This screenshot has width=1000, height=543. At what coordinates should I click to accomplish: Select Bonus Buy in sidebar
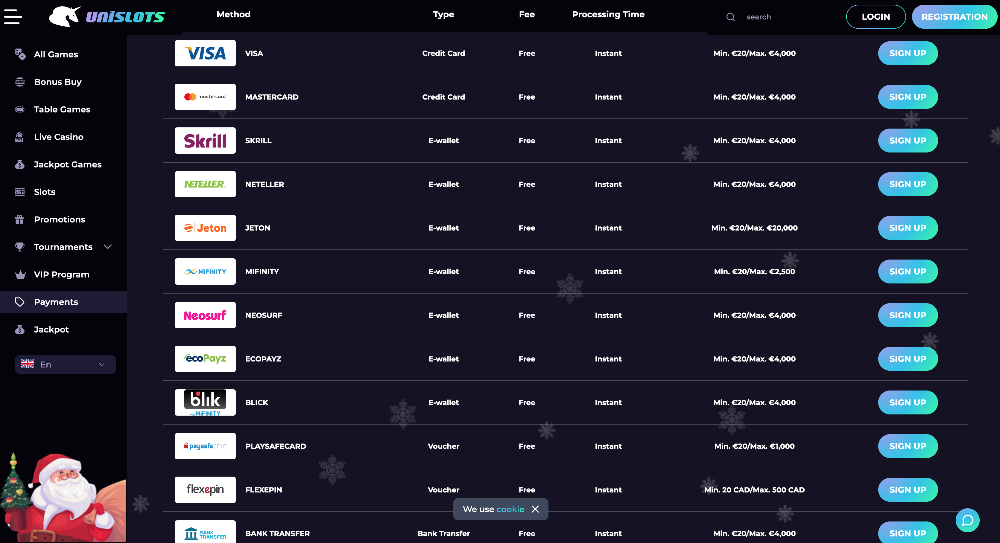[57, 82]
